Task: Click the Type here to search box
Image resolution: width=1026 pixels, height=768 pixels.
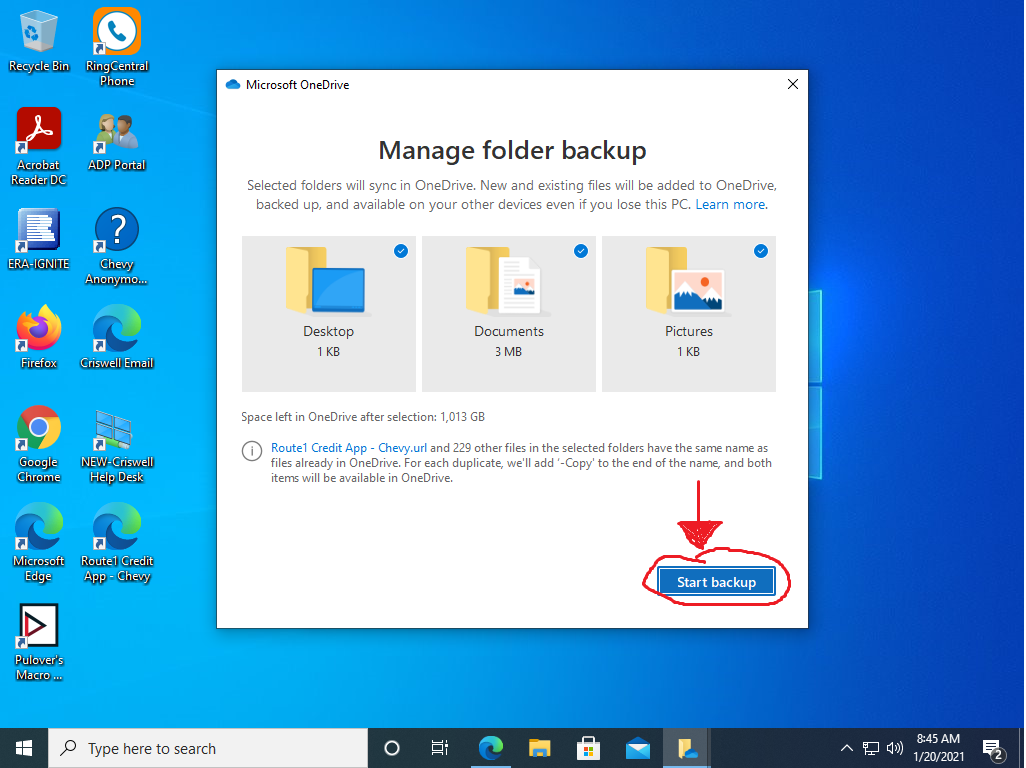Action: click(x=208, y=748)
